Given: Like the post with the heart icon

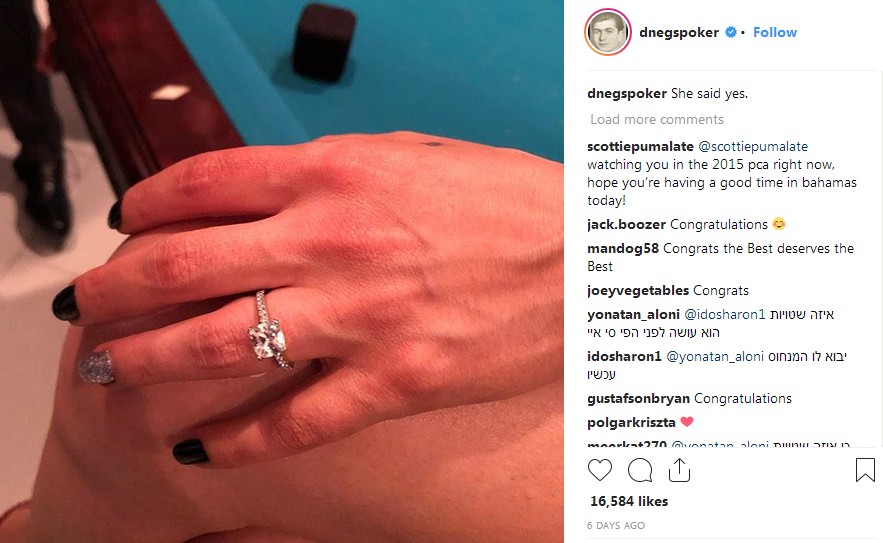Looking at the screenshot, I should 600,470.
